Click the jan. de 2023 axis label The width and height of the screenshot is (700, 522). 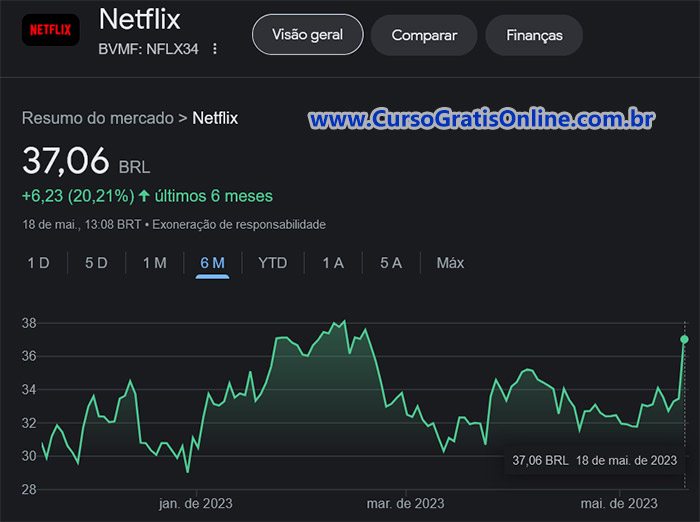click(x=196, y=504)
